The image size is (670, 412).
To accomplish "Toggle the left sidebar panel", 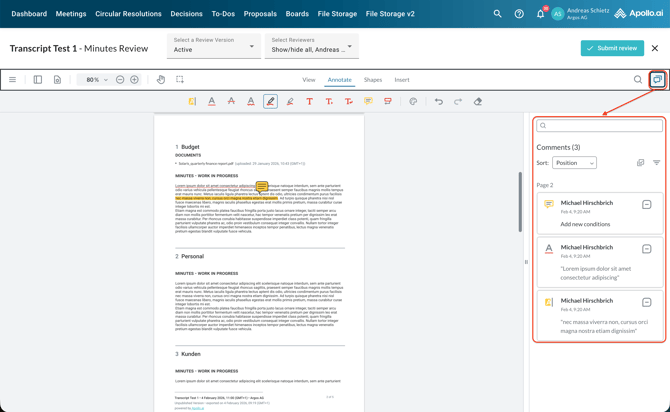I will pos(38,80).
